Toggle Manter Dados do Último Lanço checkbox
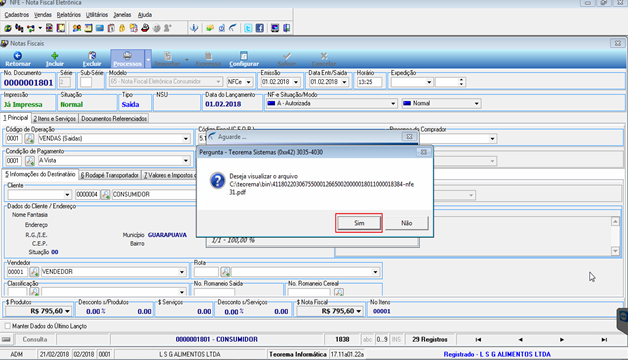This screenshot has width=628, height=360. 8,326
